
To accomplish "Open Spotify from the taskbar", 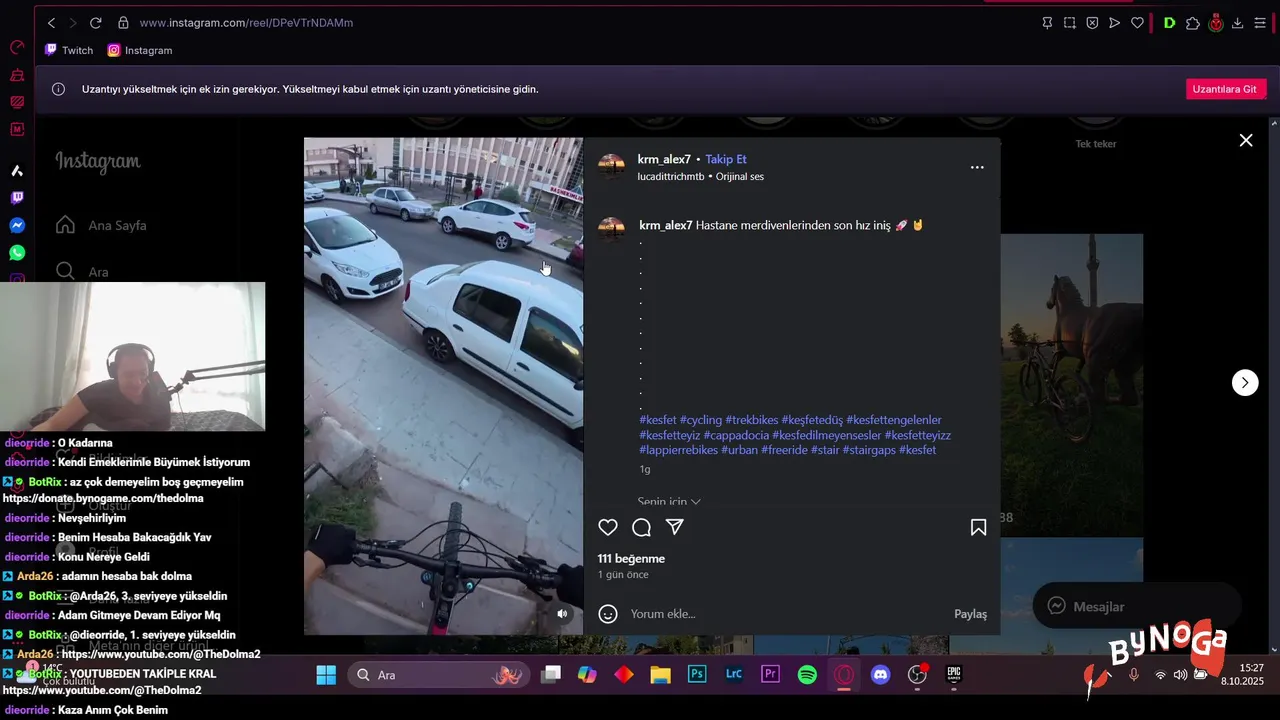I will 807,675.
